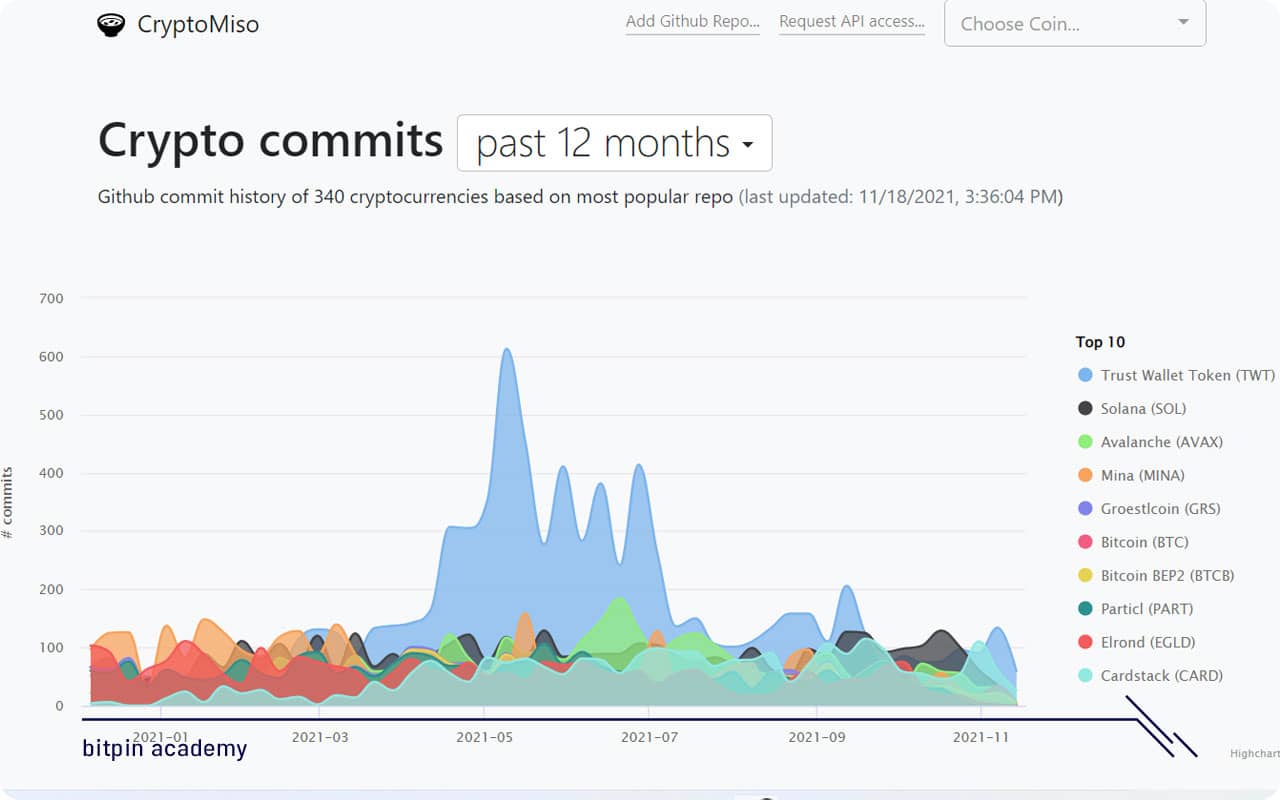Image resolution: width=1280 pixels, height=800 pixels.
Task: Toggle Solana (SOL) legend dot
Action: tap(1085, 408)
